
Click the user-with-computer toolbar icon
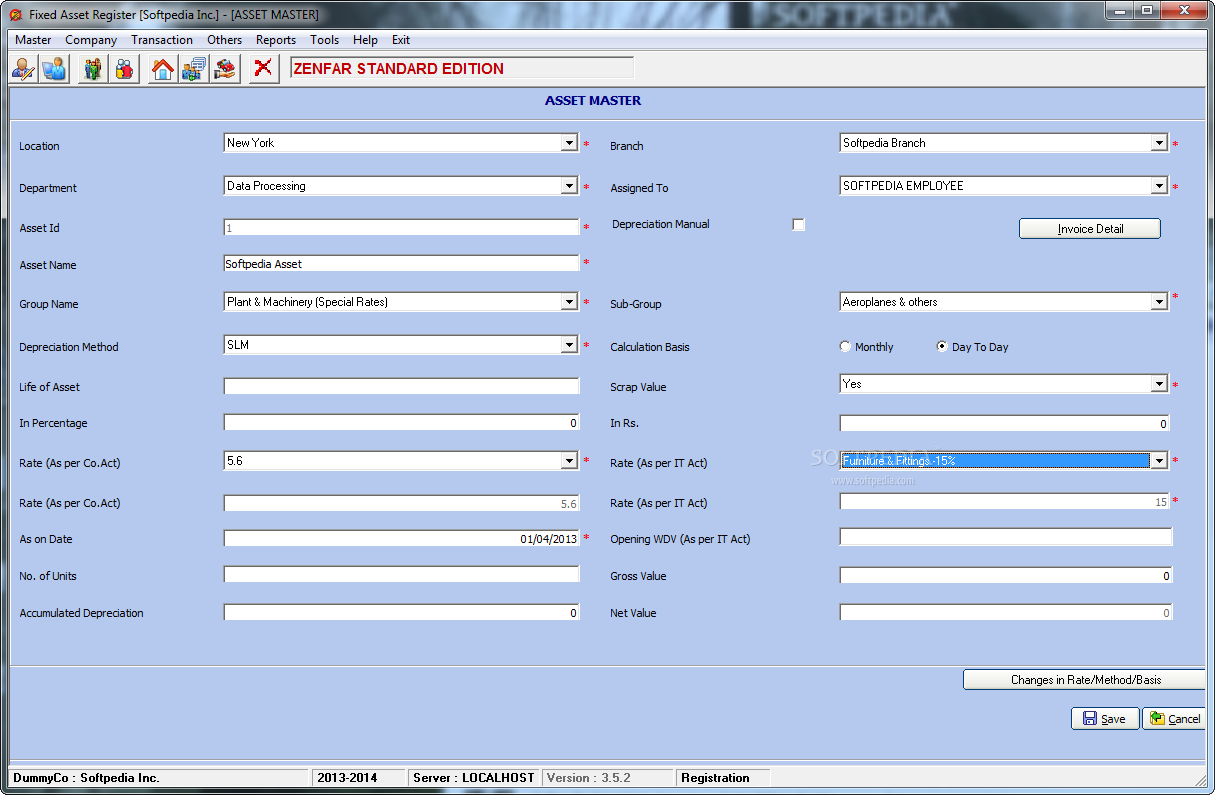pos(54,69)
